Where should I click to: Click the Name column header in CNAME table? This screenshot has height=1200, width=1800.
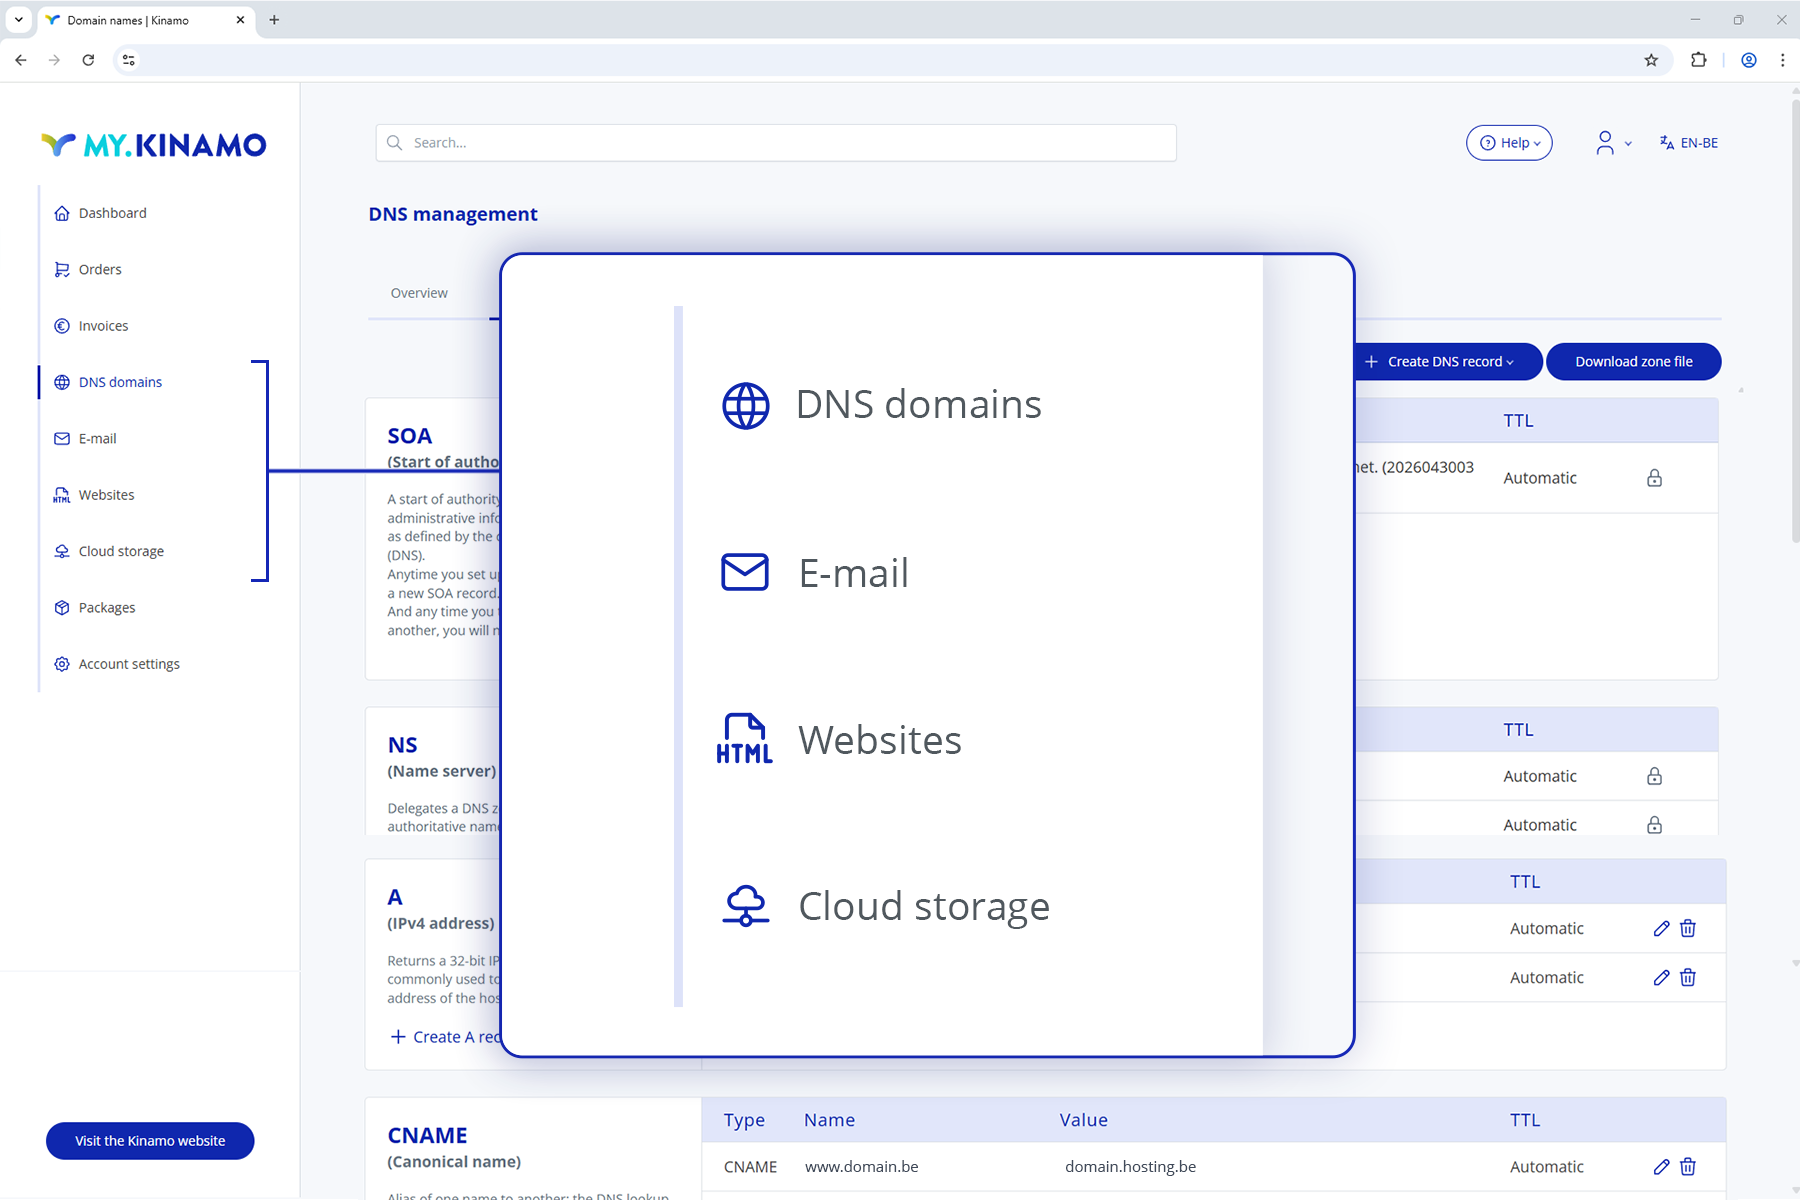coord(829,1120)
